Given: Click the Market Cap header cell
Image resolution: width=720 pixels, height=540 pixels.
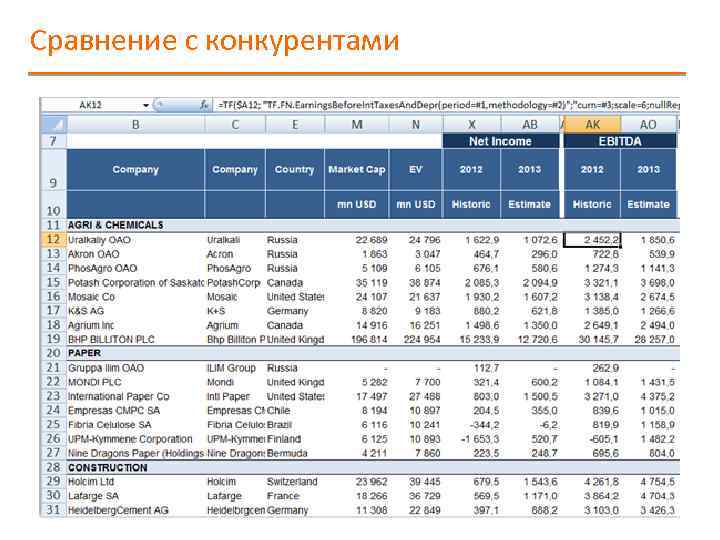Looking at the screenshot, I should [x=357, y=169].
